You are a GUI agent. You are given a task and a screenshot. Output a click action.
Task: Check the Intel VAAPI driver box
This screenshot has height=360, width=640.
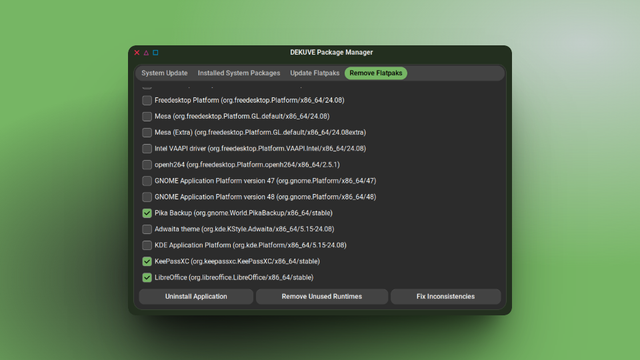147,149
